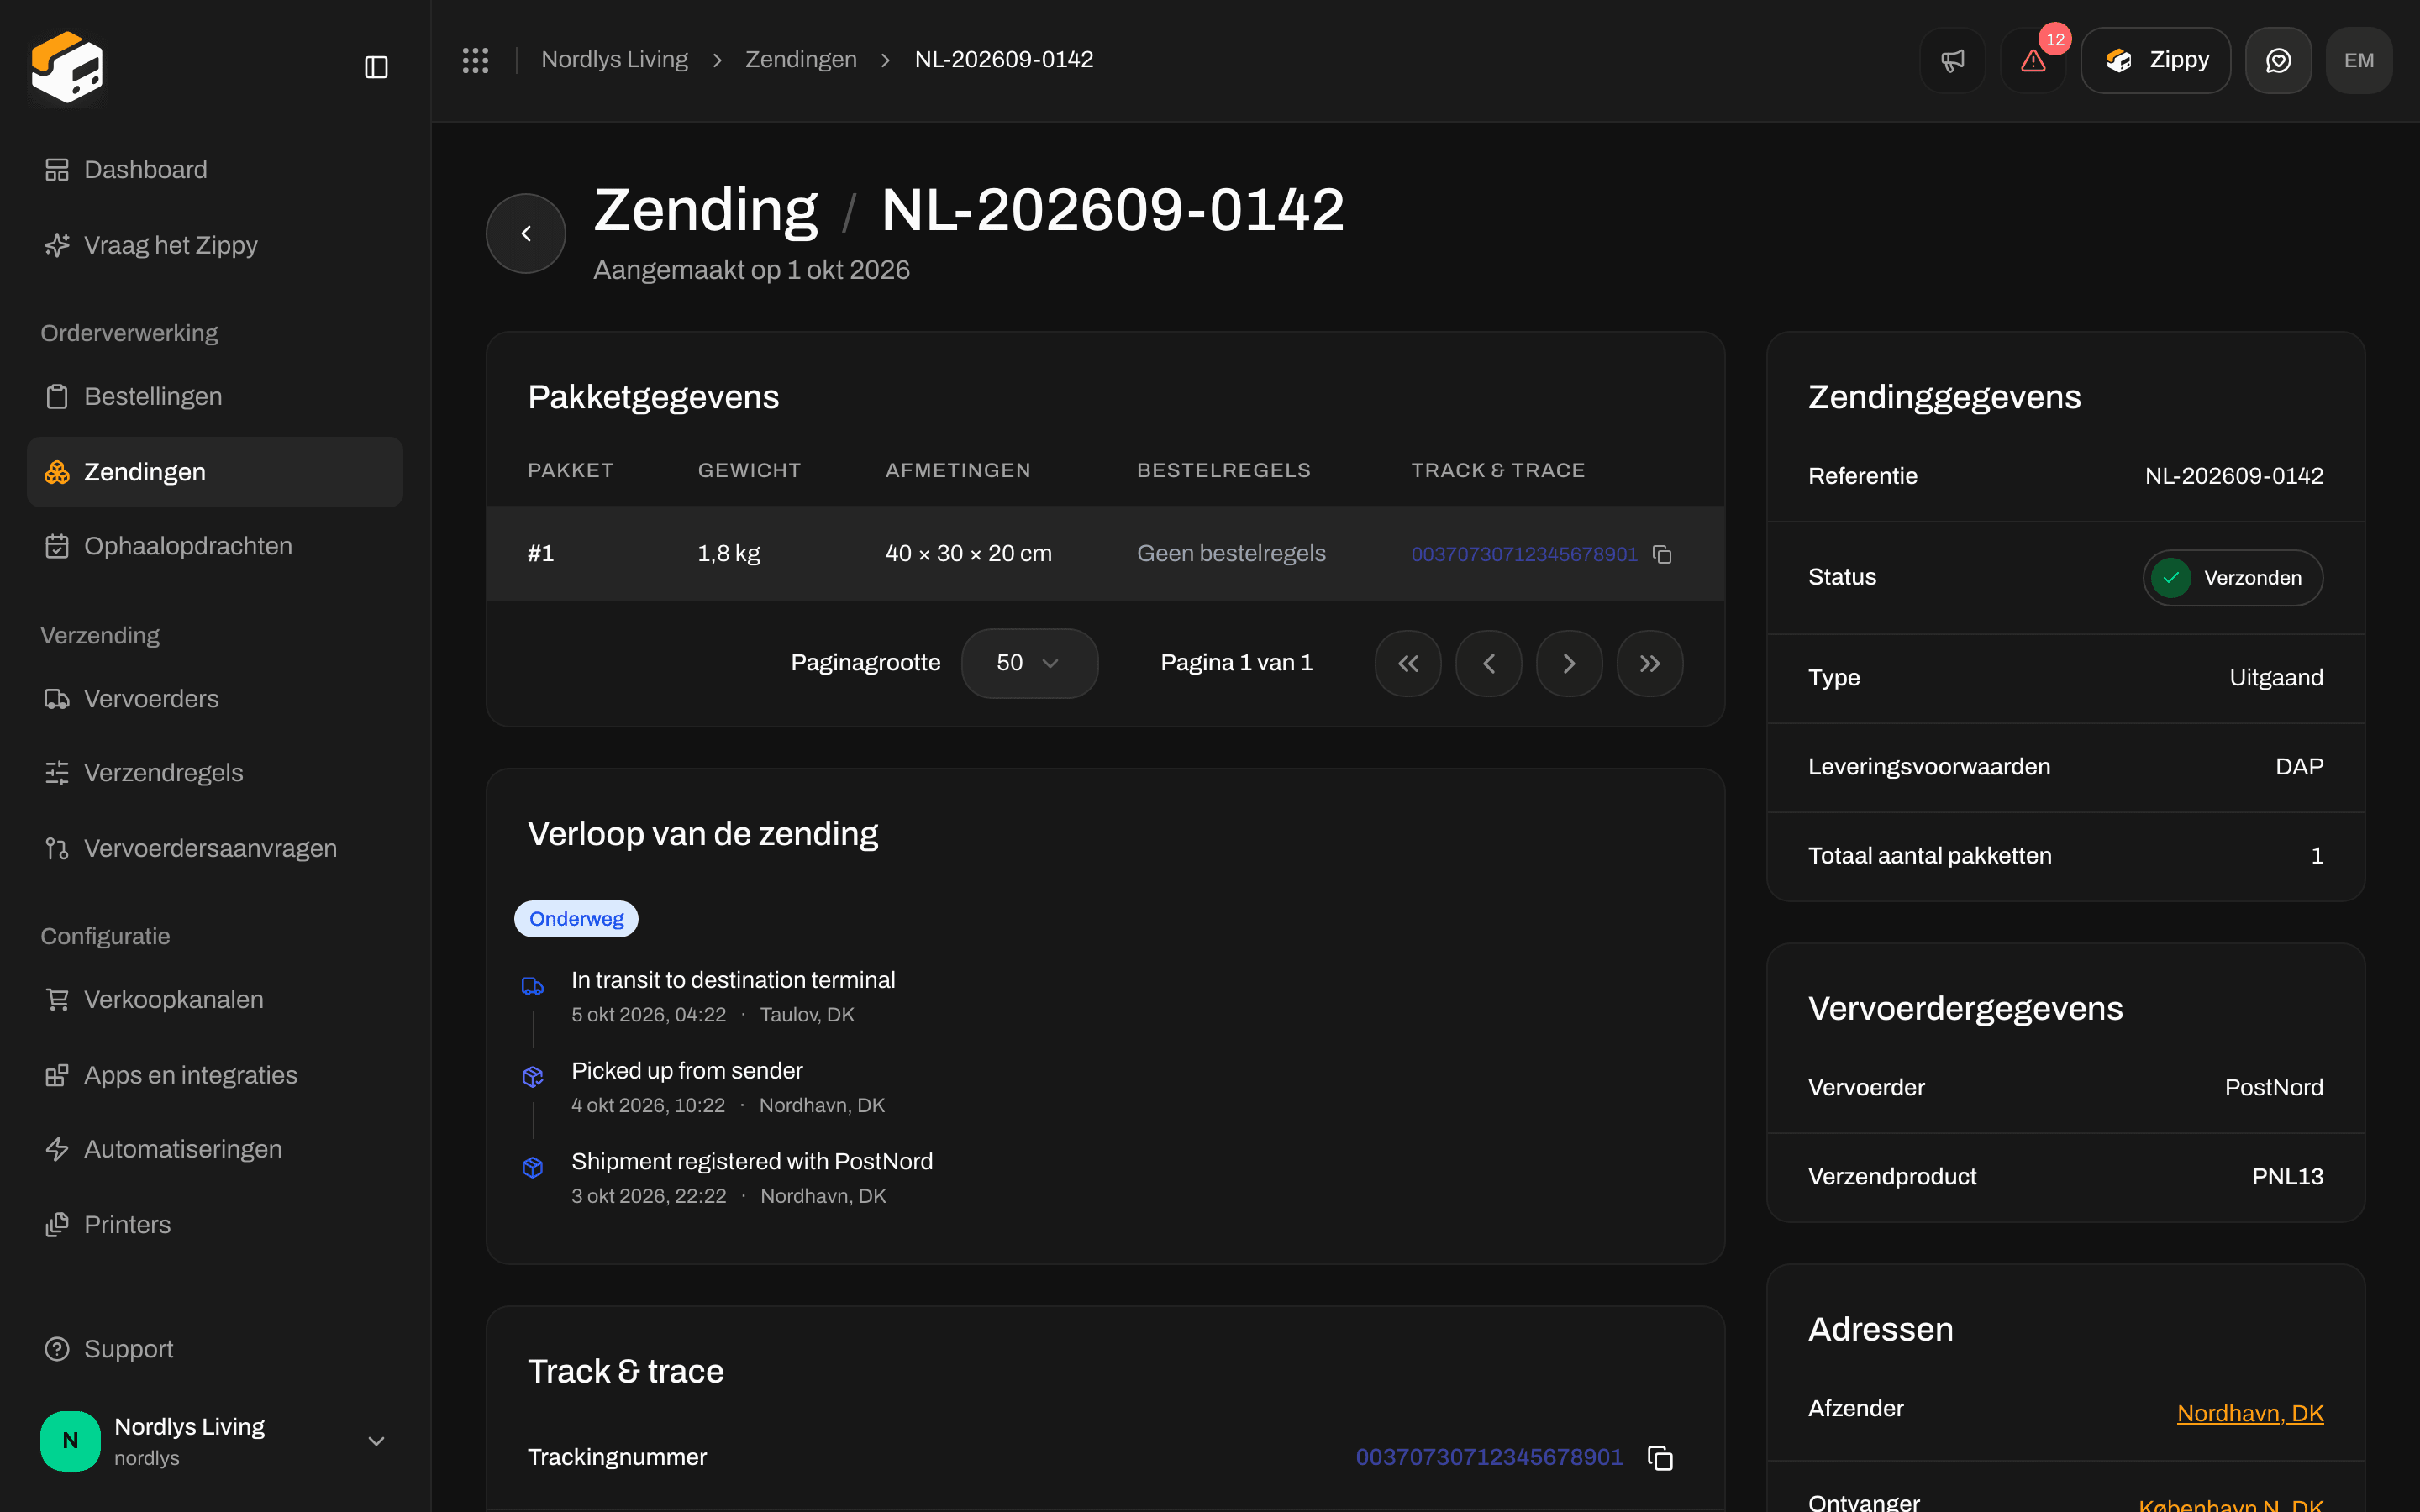Viewport: 2420px width, 1512px height.
Task: Open the Paginagrootte 50 dropdown
Action: point(1029,663)
